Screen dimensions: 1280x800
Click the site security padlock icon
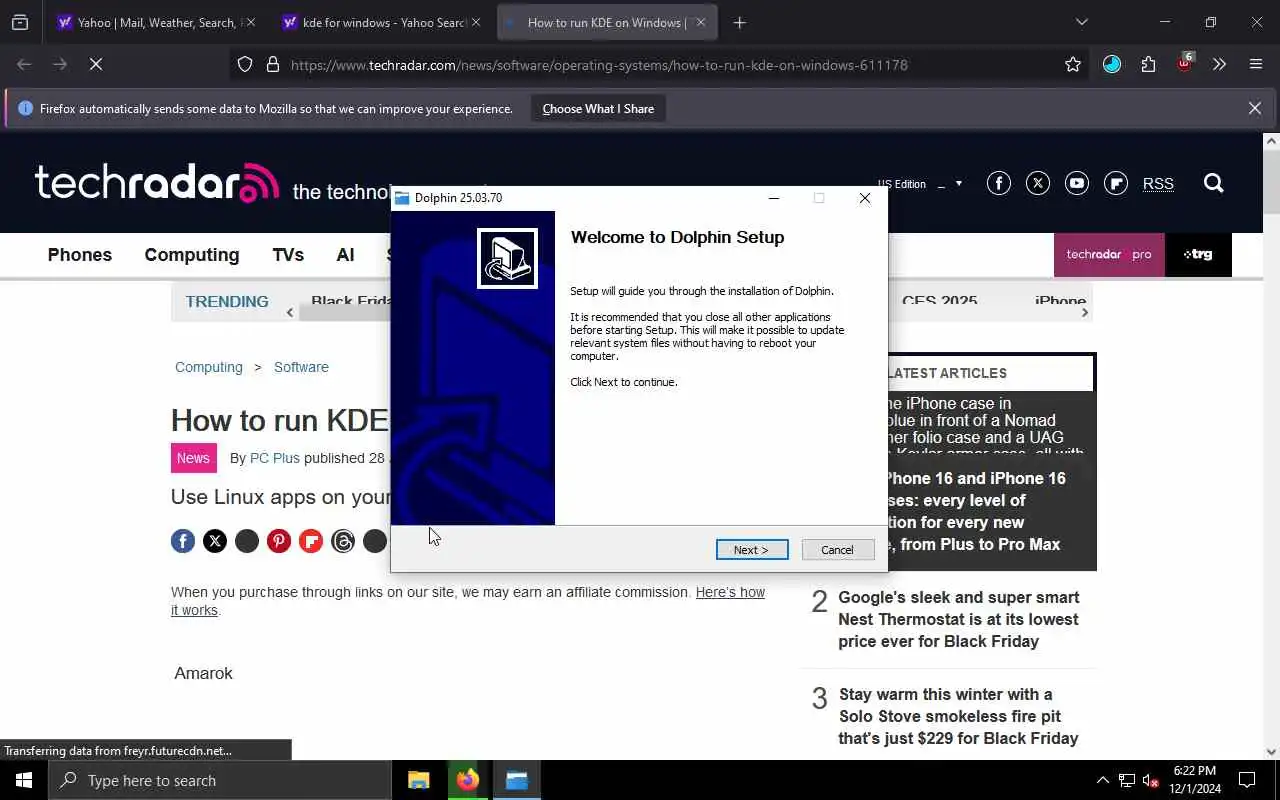[x=272, y=64]
